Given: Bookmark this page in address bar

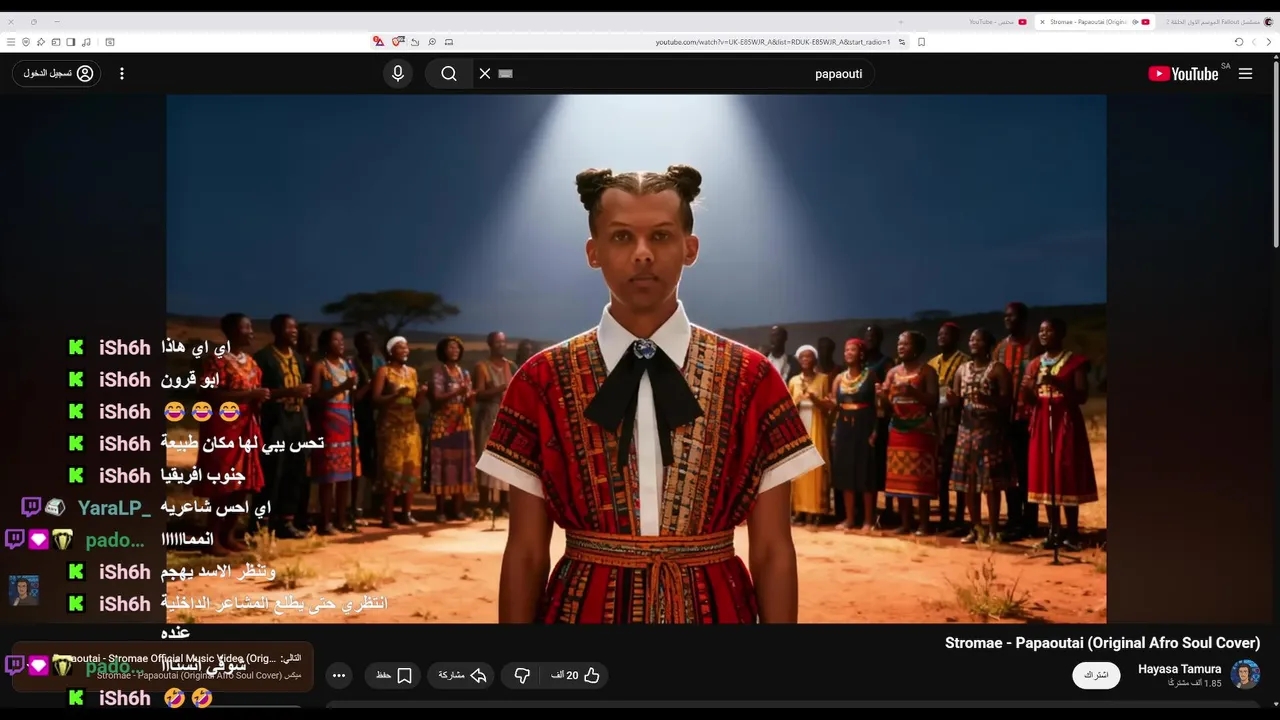Looking at the screenshot, I should [x=921, y=42].
